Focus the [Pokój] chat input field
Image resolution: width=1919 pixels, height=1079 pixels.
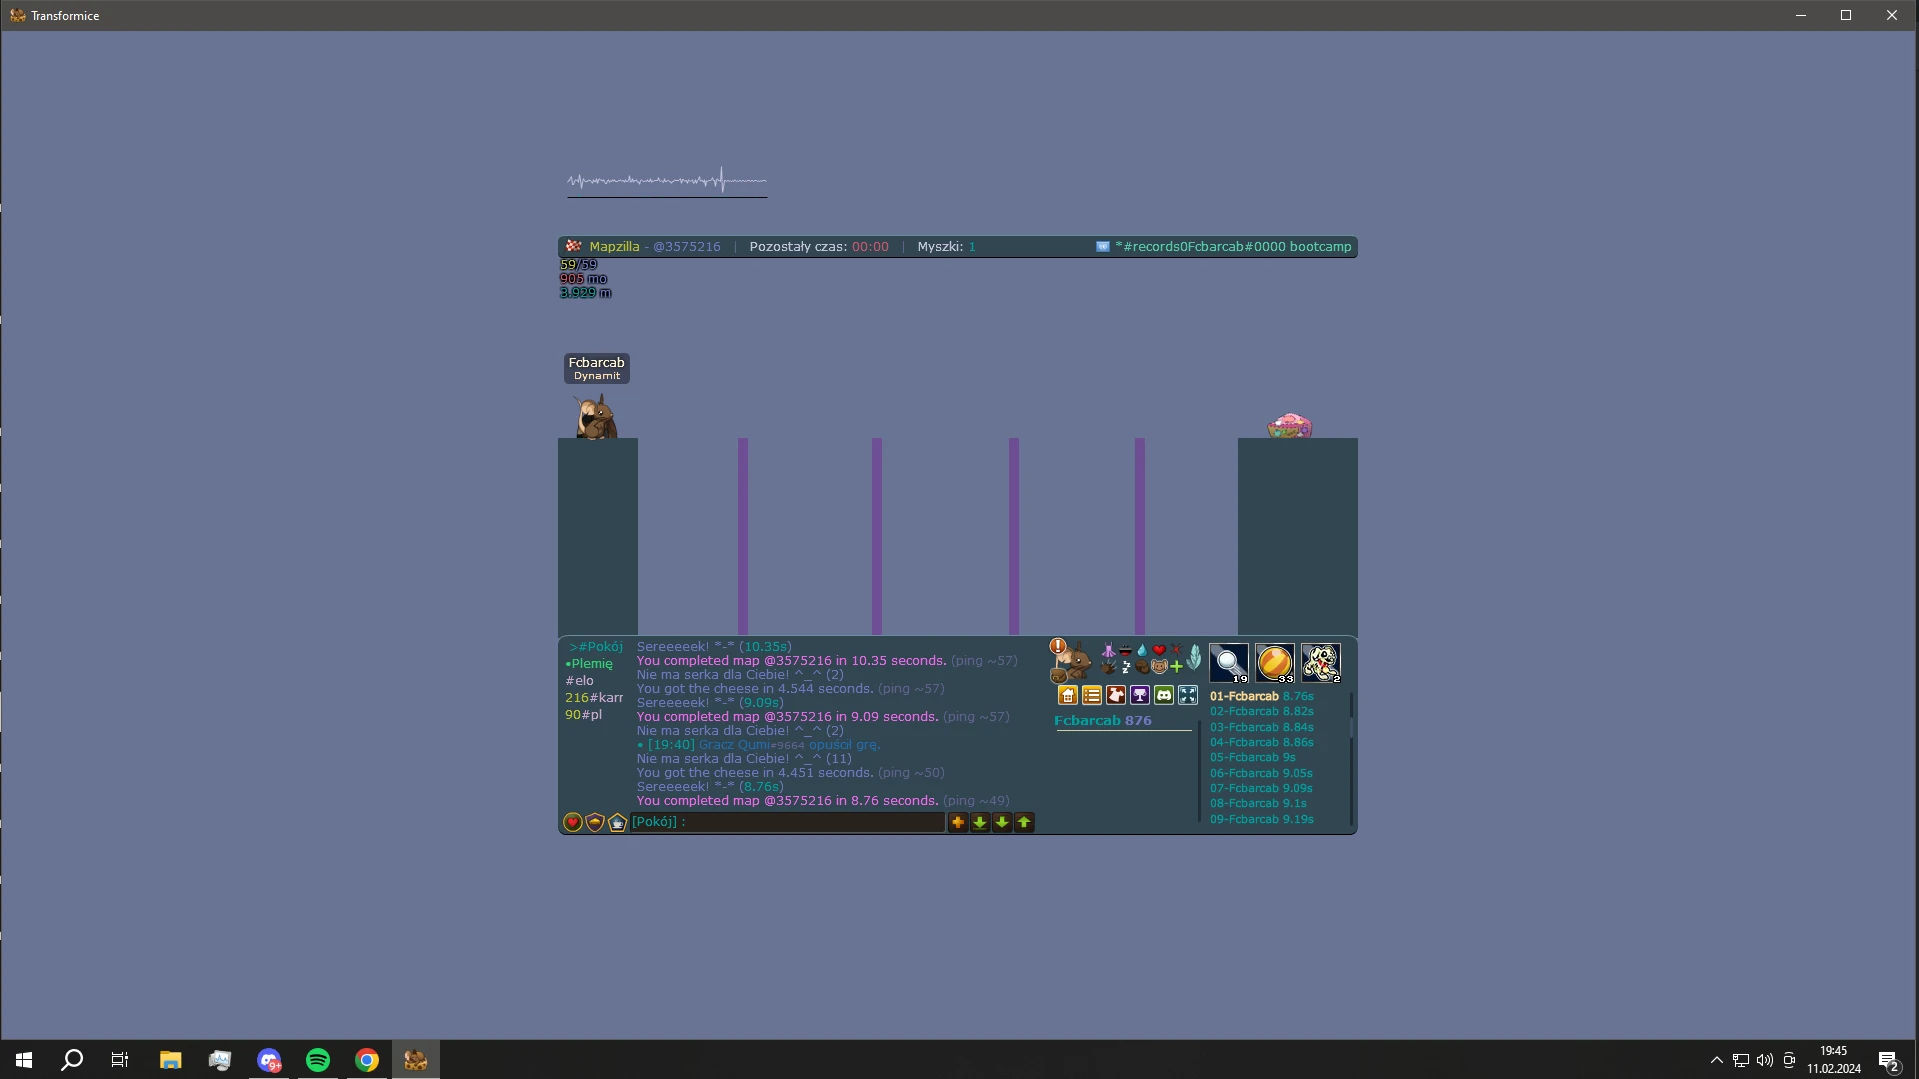coord(788,822)
